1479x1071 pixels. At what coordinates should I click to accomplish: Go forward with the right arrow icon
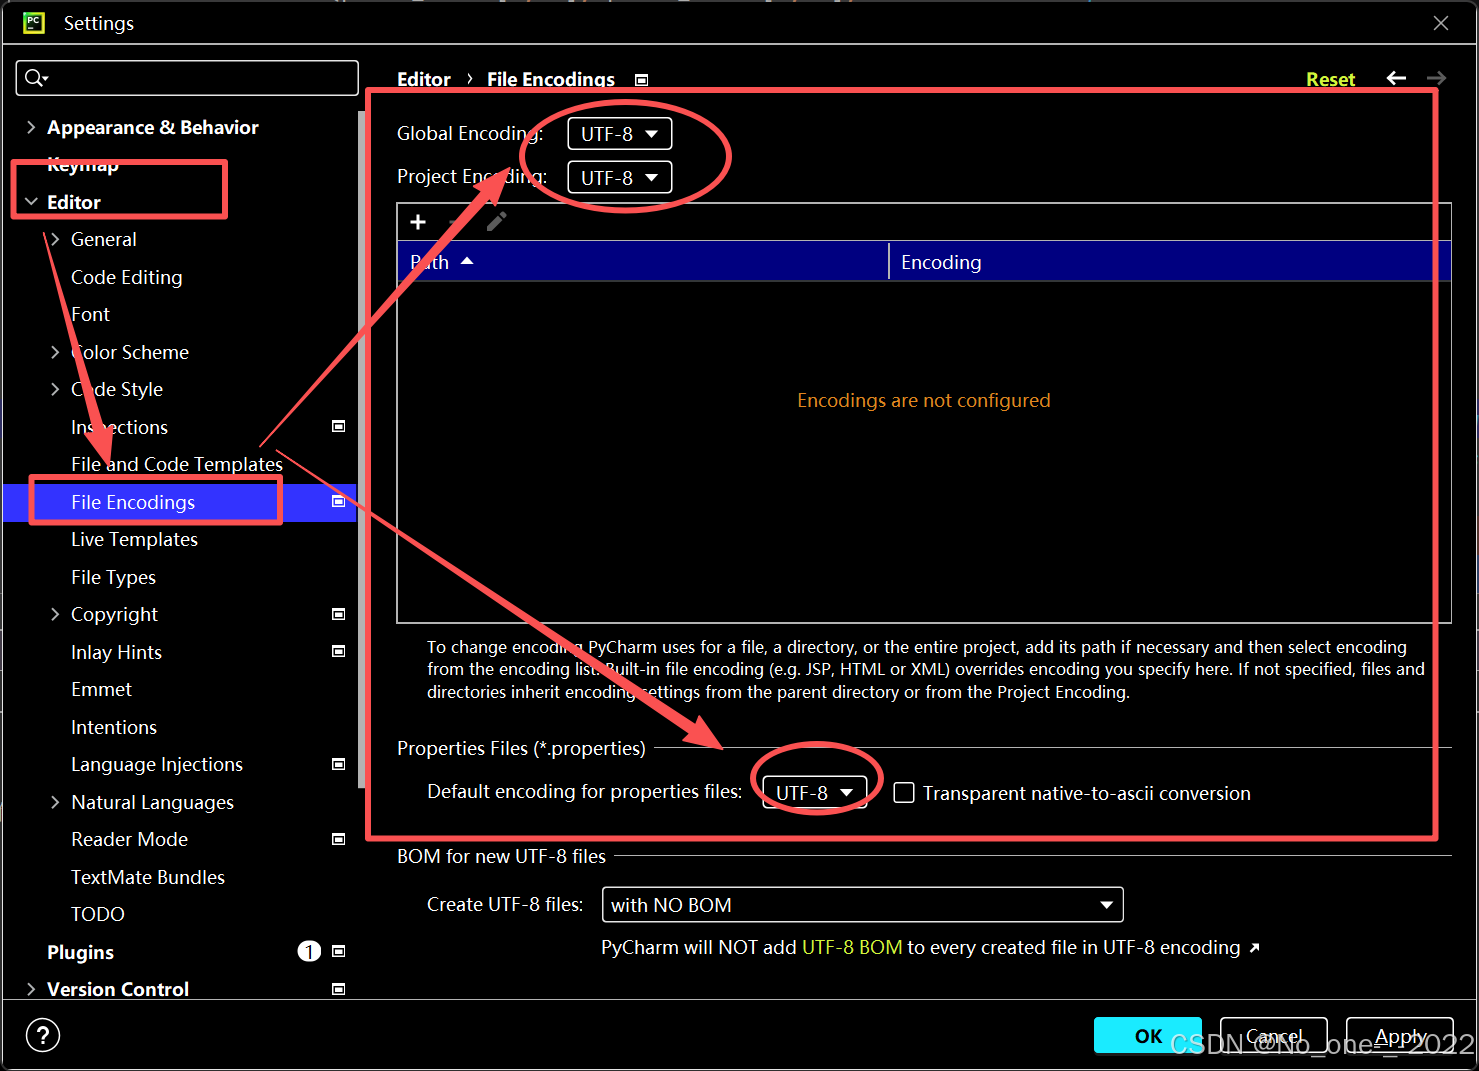(1436, 78)
